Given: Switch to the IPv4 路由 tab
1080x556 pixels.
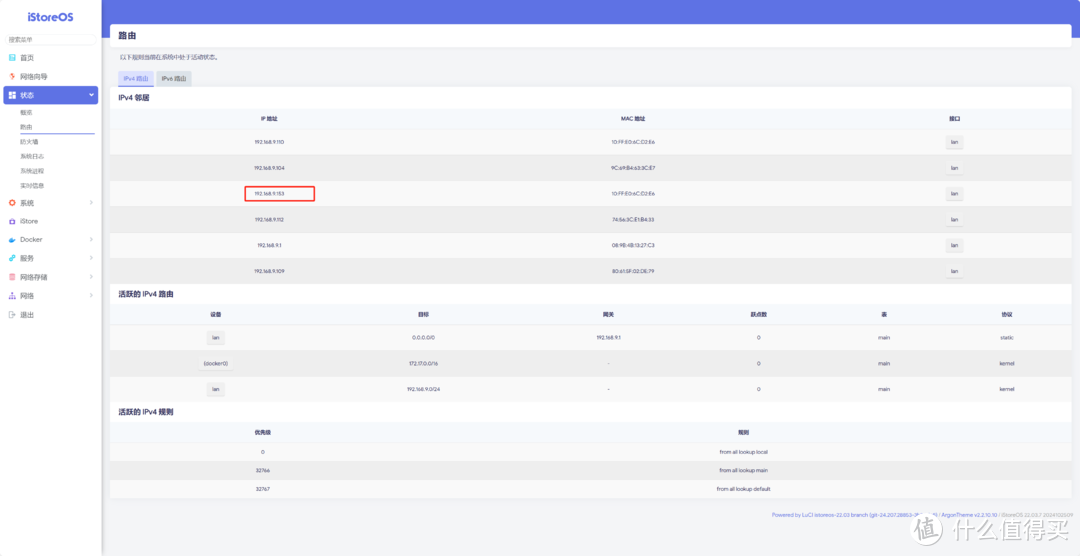Looking at the screenshot, I should 136,79.
